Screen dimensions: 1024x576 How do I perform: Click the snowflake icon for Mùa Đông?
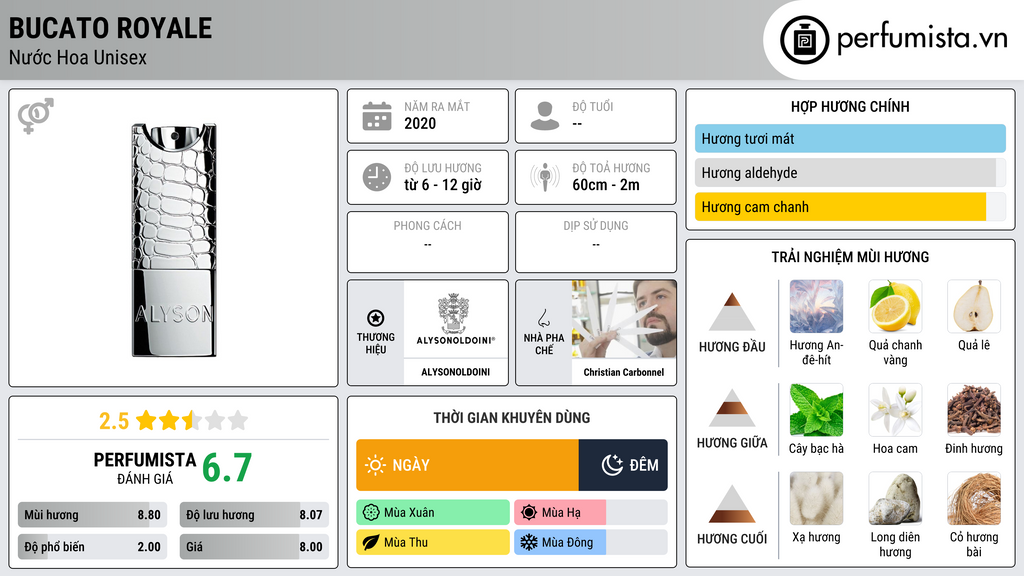point(529,542)
